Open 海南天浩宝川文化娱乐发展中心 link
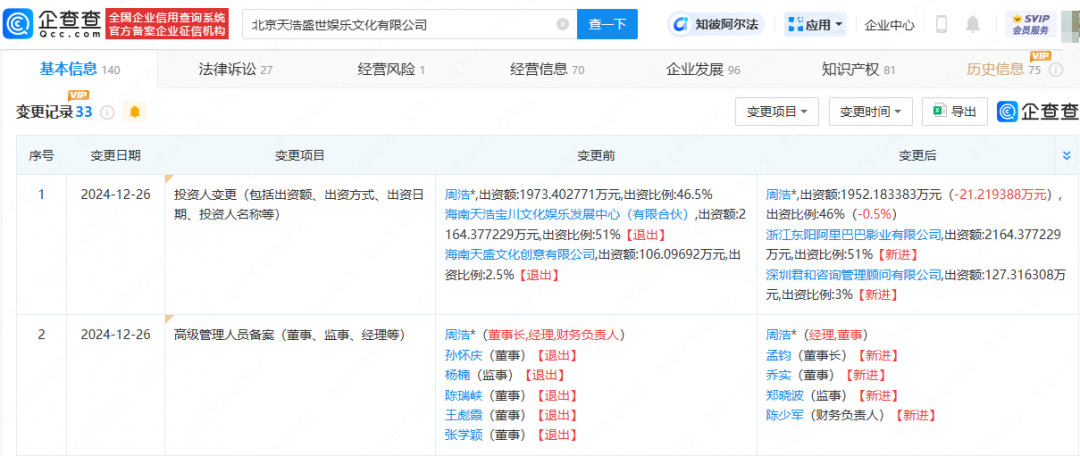Screen dimensions: 1080x456 568,214
